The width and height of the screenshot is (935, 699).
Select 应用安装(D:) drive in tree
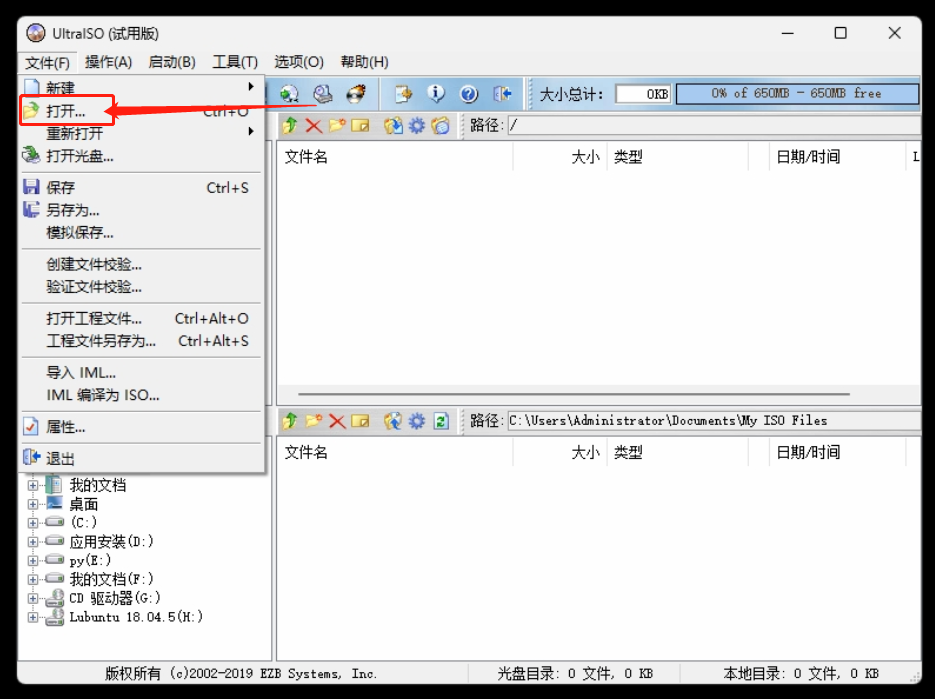point(112,542)
